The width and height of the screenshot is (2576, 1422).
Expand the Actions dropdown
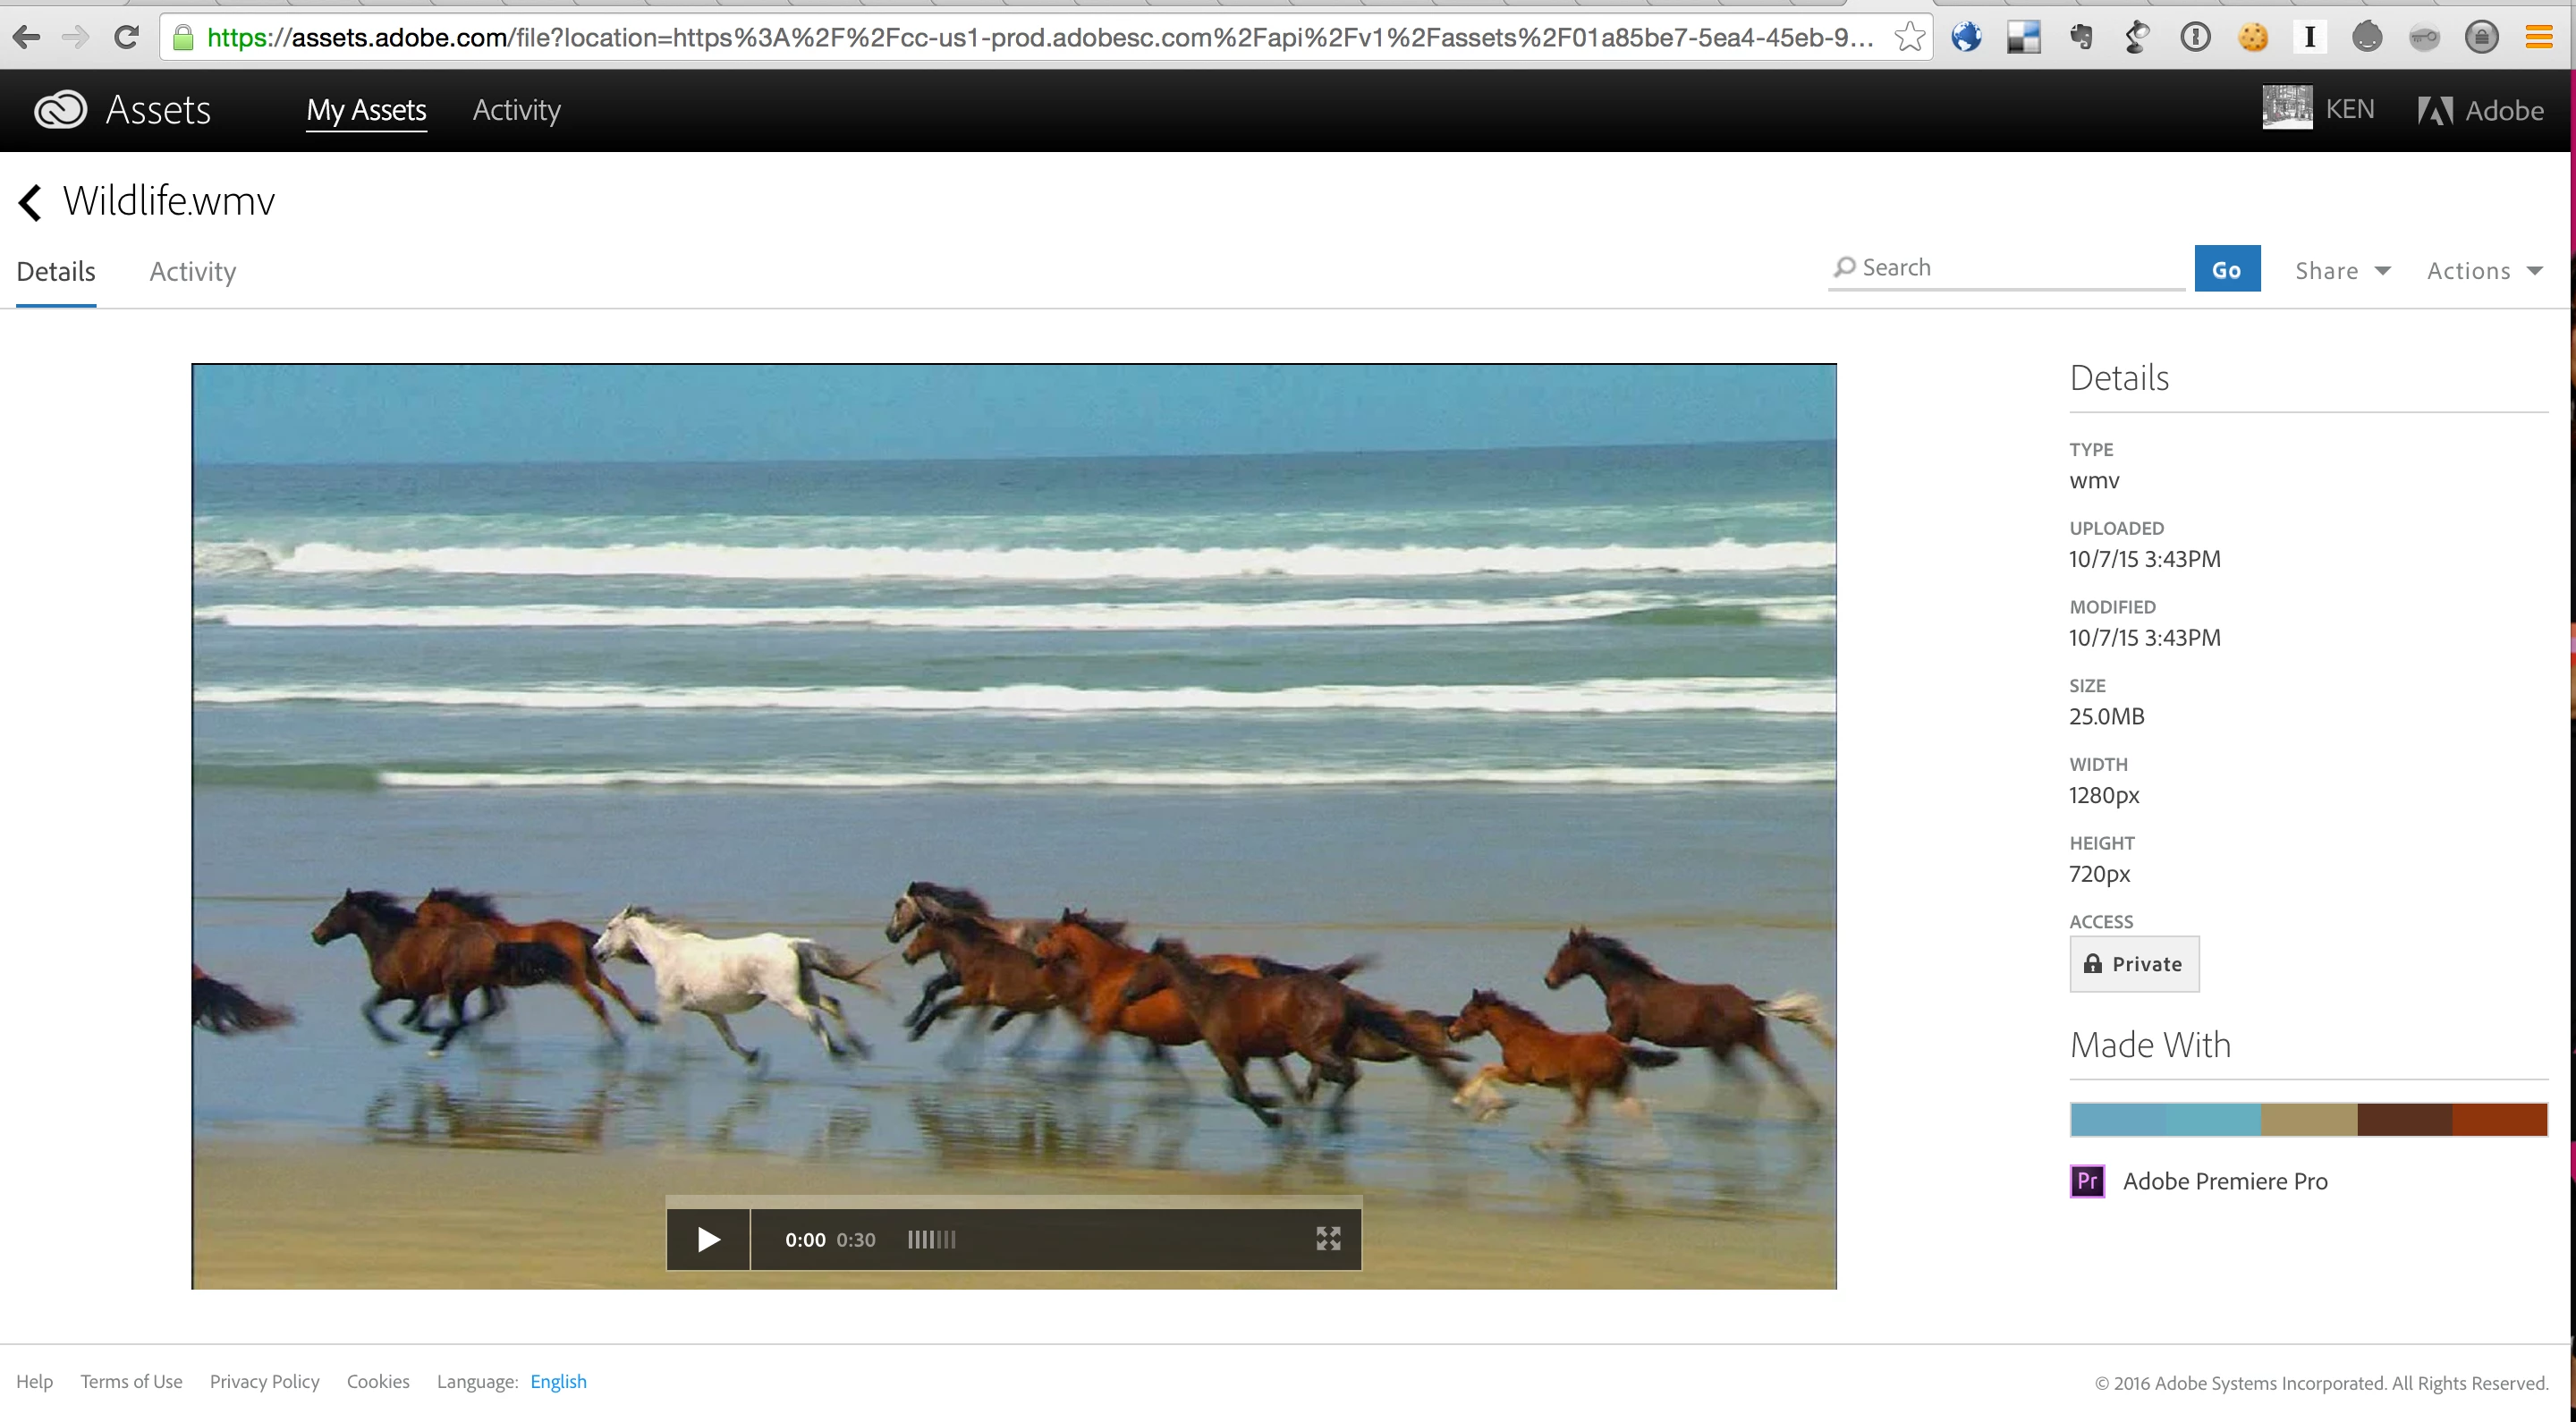pos(2484,271)
